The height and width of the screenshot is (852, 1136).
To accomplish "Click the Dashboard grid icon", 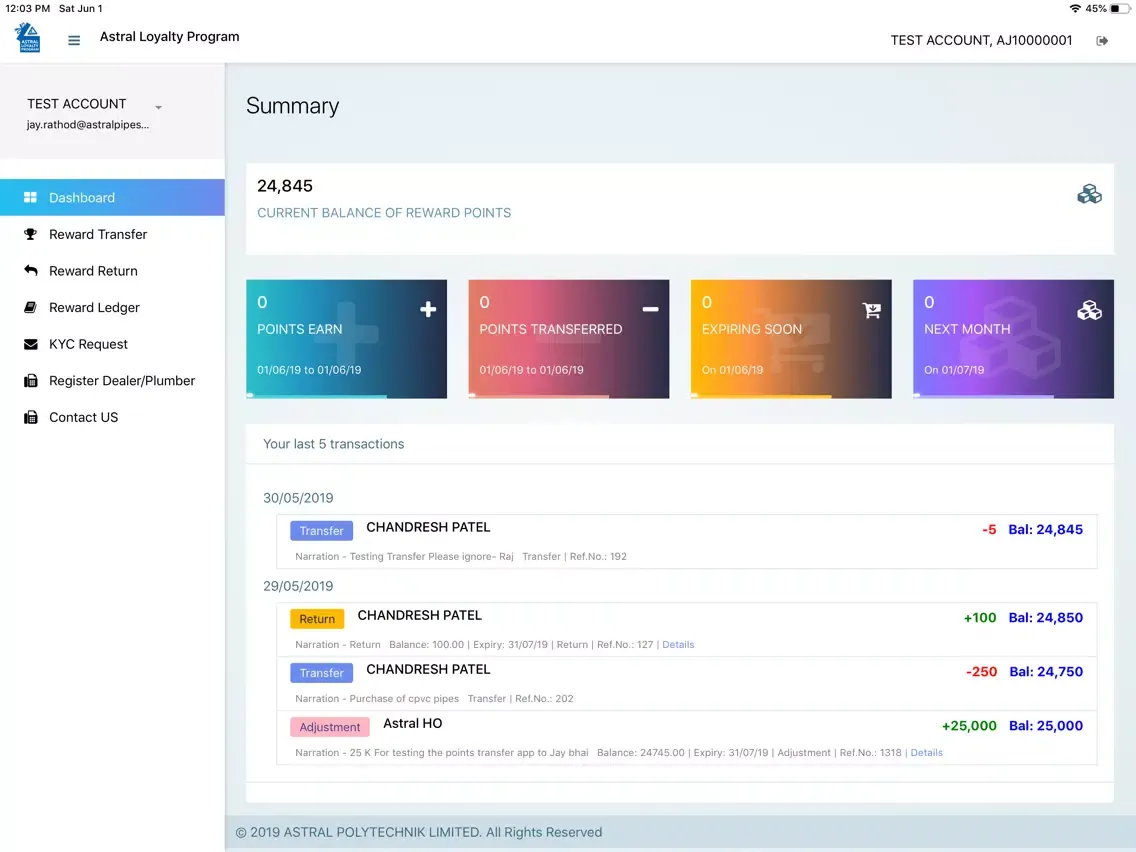I will [x=30, y=197].
